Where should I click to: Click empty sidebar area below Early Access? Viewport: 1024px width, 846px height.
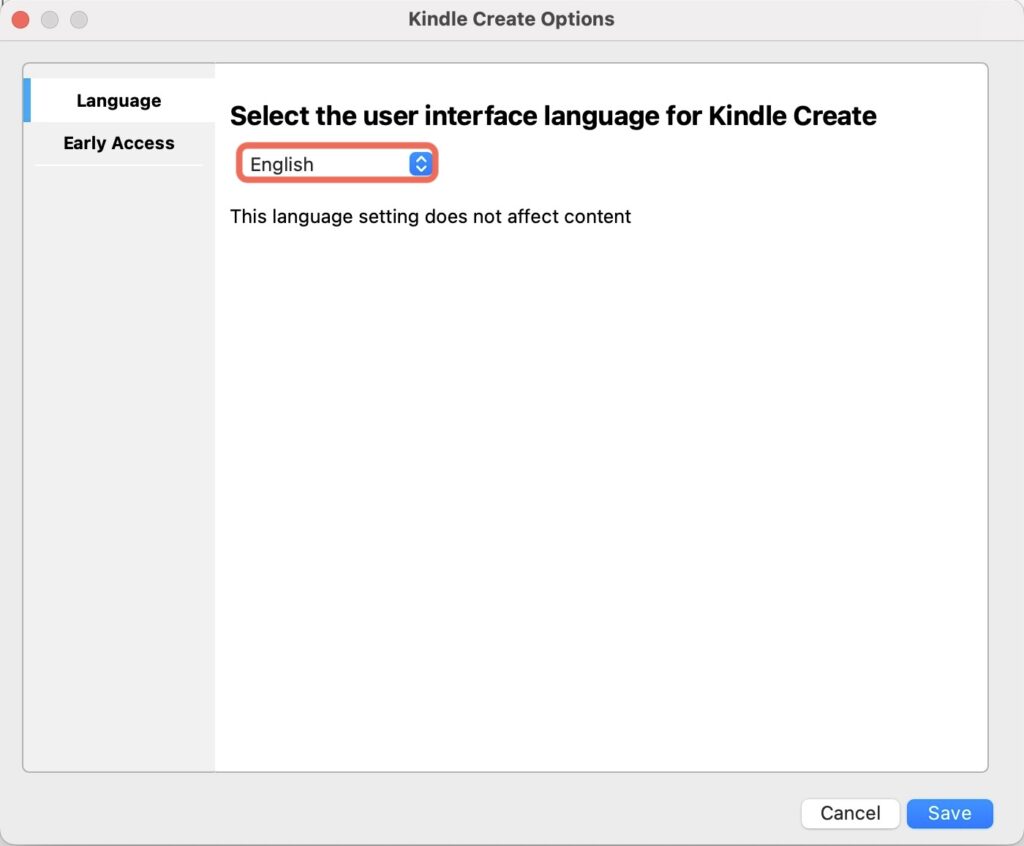(x=118, y=450)
